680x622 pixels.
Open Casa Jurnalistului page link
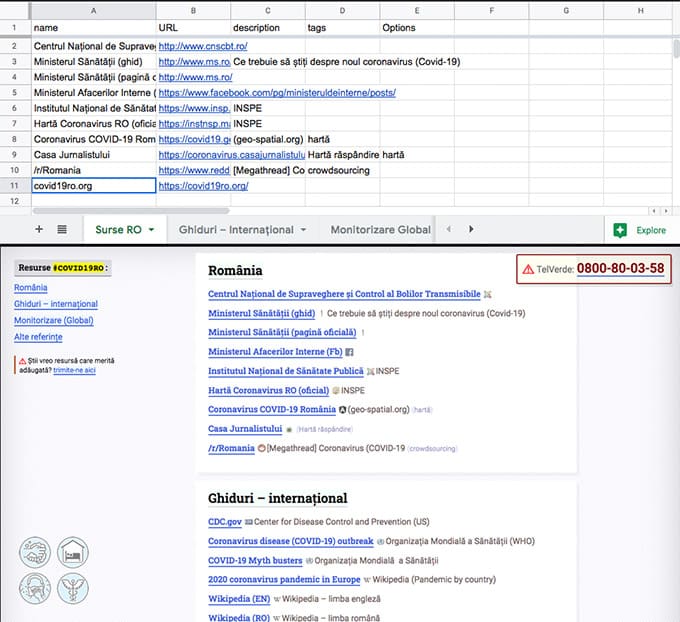click(x=245, y=429)
